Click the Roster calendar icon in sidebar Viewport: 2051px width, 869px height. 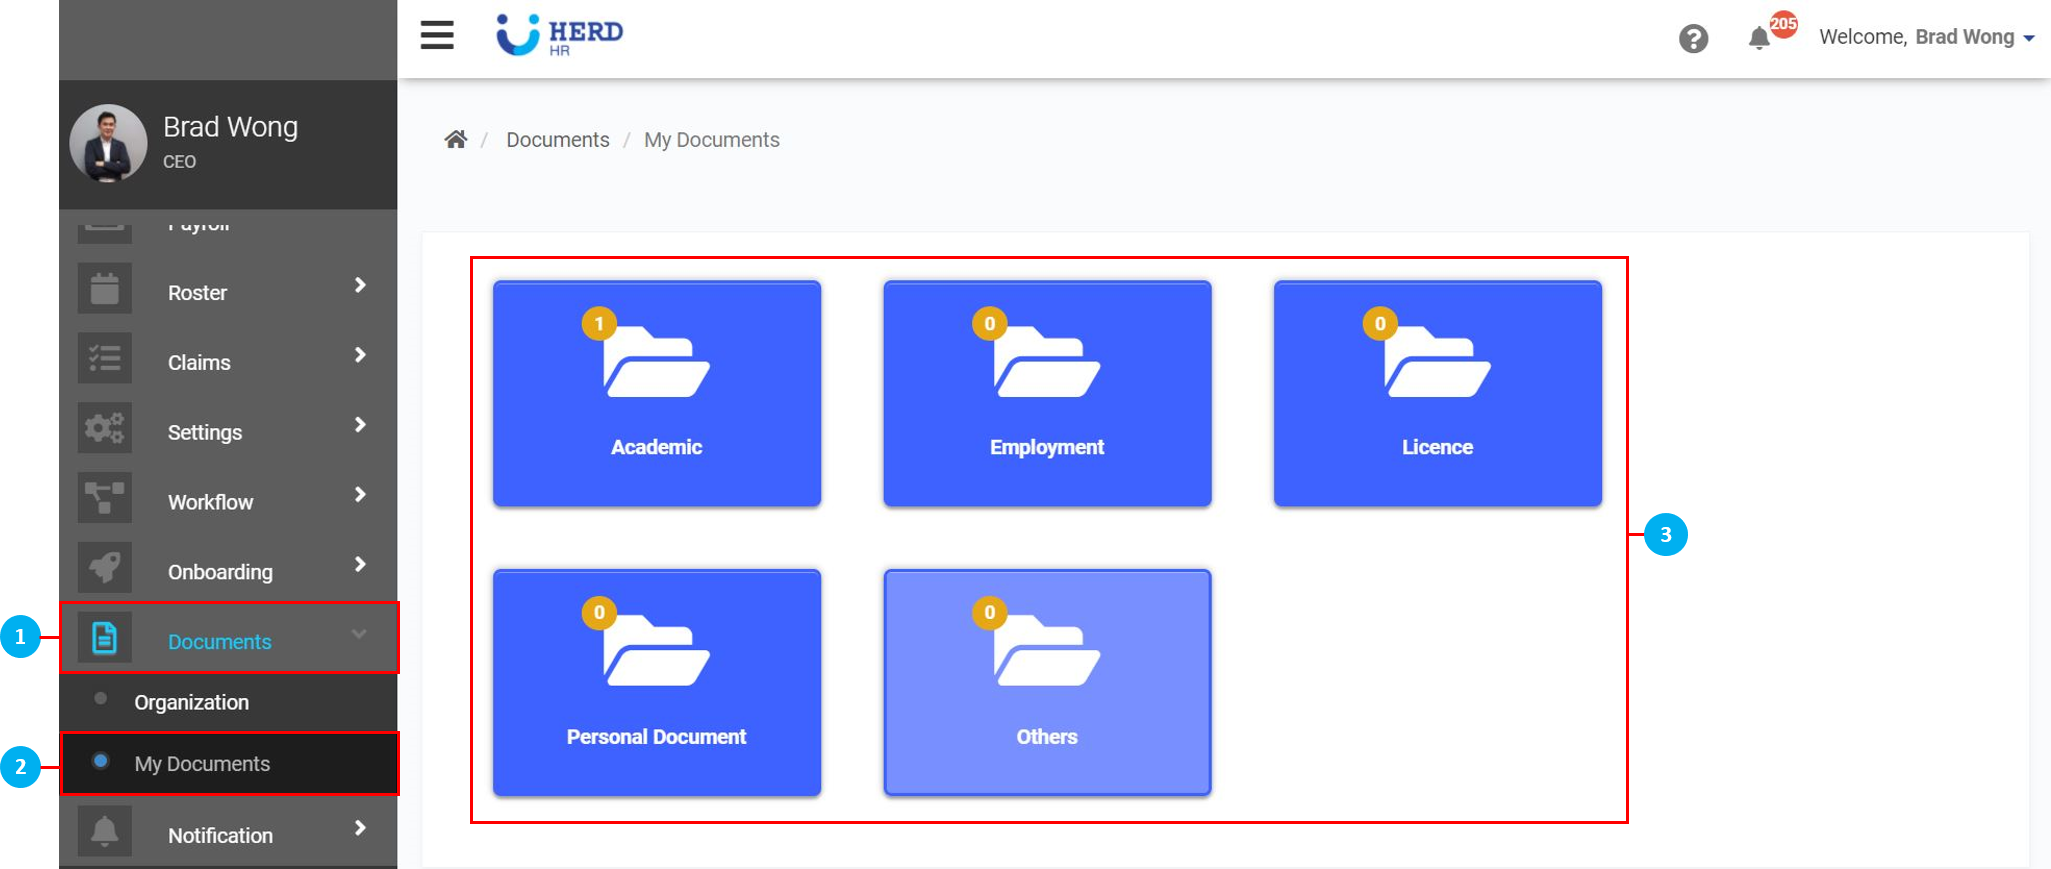pyautogui.click(x=105, y=290)
